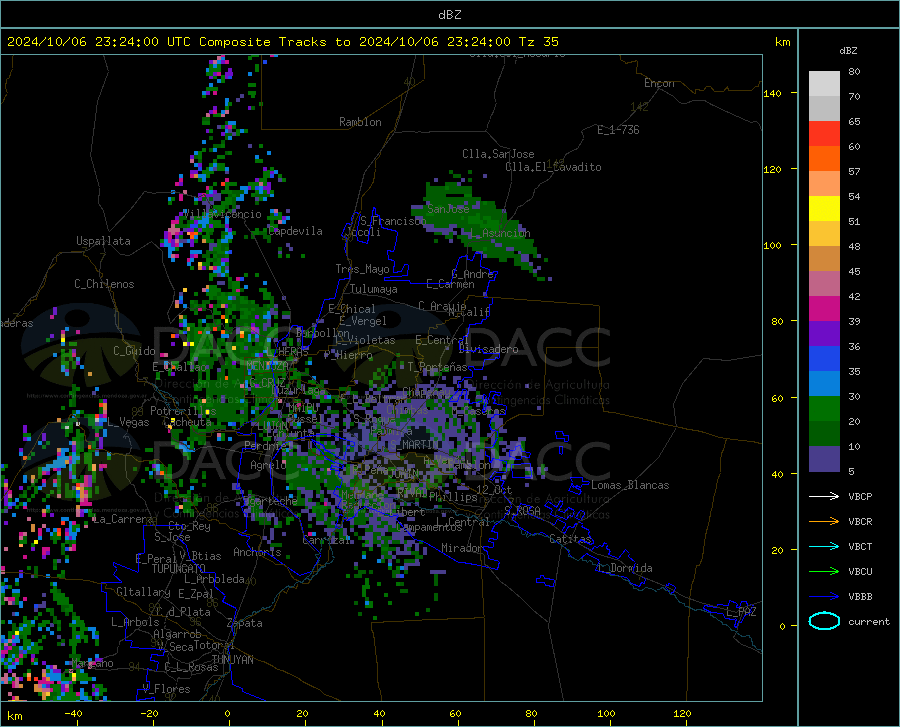Click the 'Tz 35' threshold text

(538, 42)
